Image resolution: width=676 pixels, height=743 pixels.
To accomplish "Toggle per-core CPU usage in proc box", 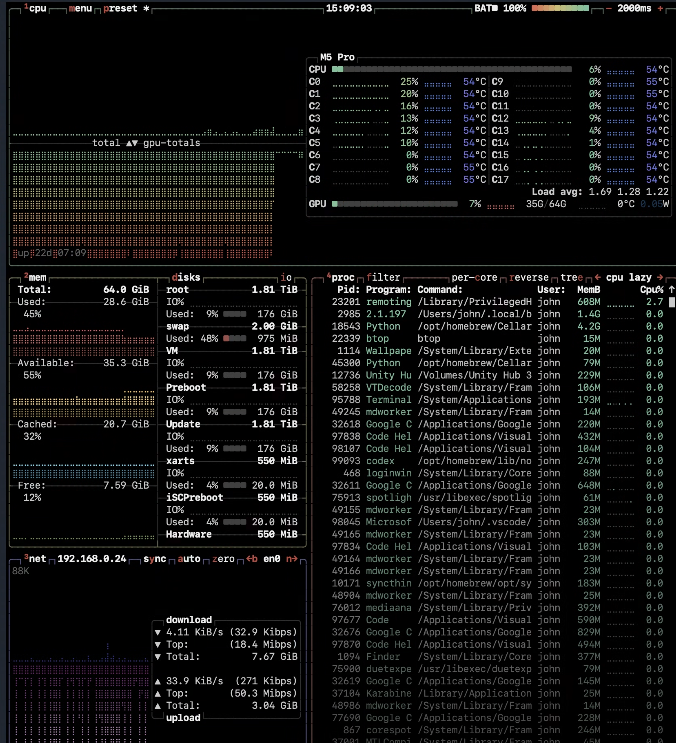I will 474,277.
